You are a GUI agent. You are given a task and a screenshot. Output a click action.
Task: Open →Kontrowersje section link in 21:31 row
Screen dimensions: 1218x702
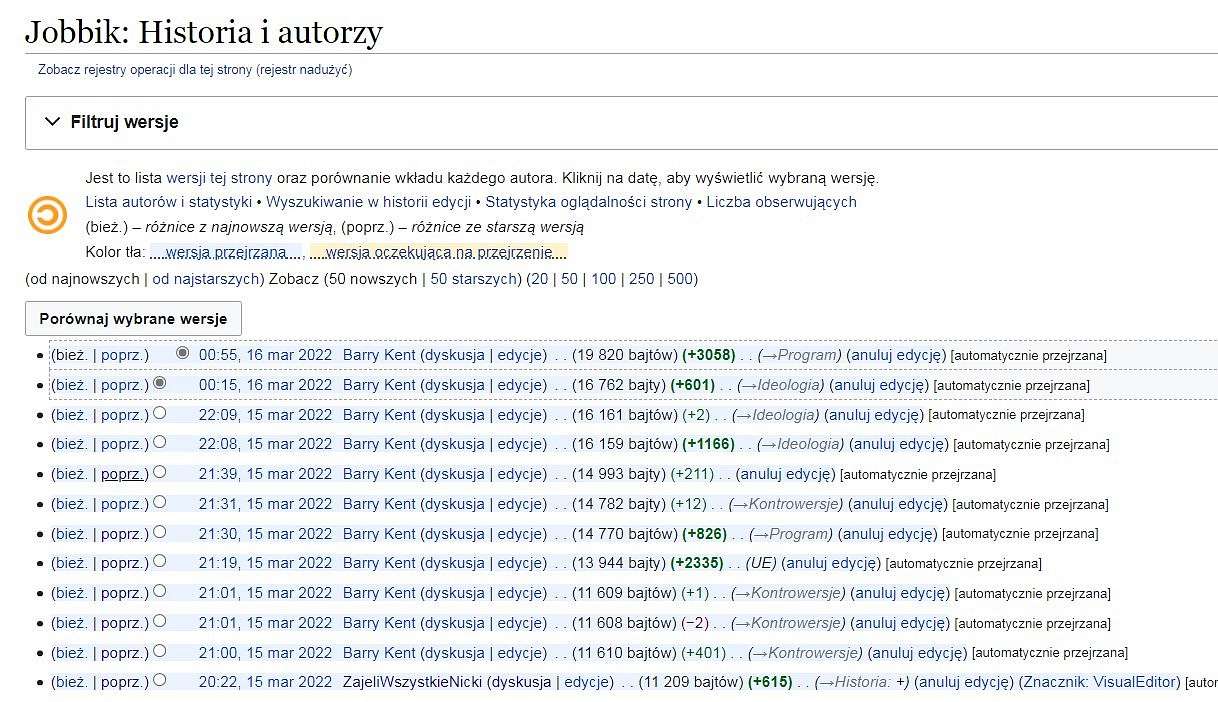[788, 504]
